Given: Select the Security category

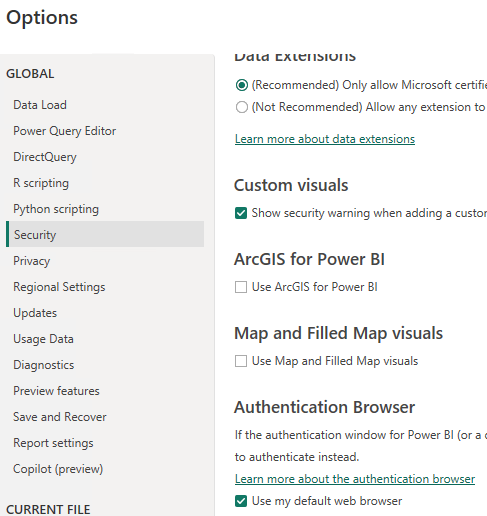Looking at the screenshot, I should 105,234.
